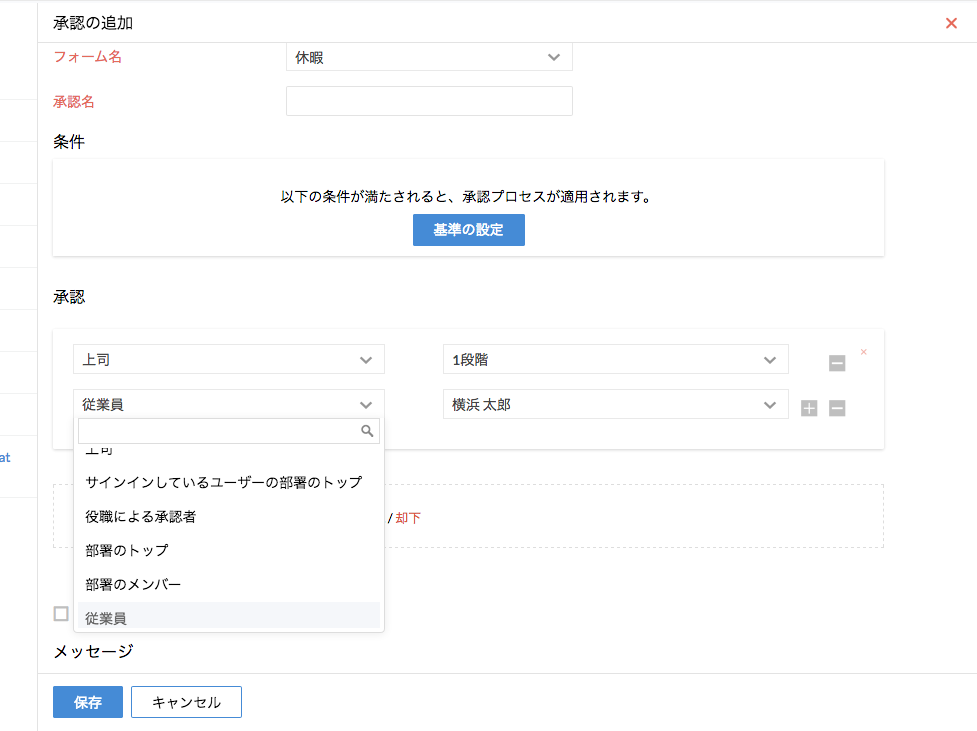Click the magnifier icon in the dropdown search

(x=367, y=431)
